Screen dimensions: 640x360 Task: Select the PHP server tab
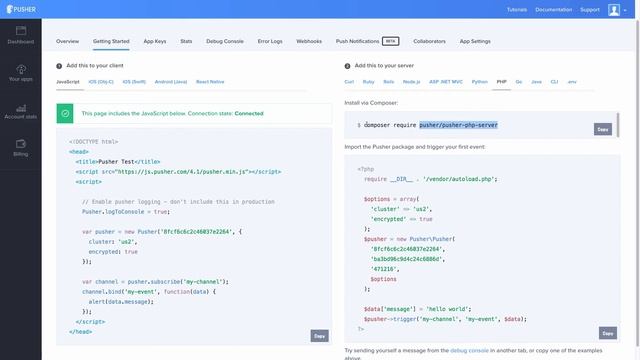coord(502,82)
